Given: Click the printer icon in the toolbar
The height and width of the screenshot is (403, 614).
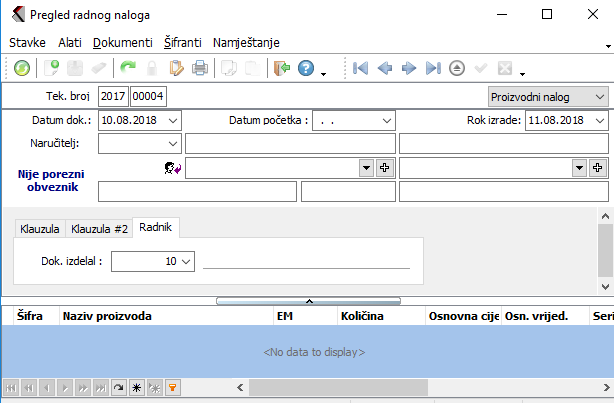Looking at the screenshot, I should click(x=200, y=69).
